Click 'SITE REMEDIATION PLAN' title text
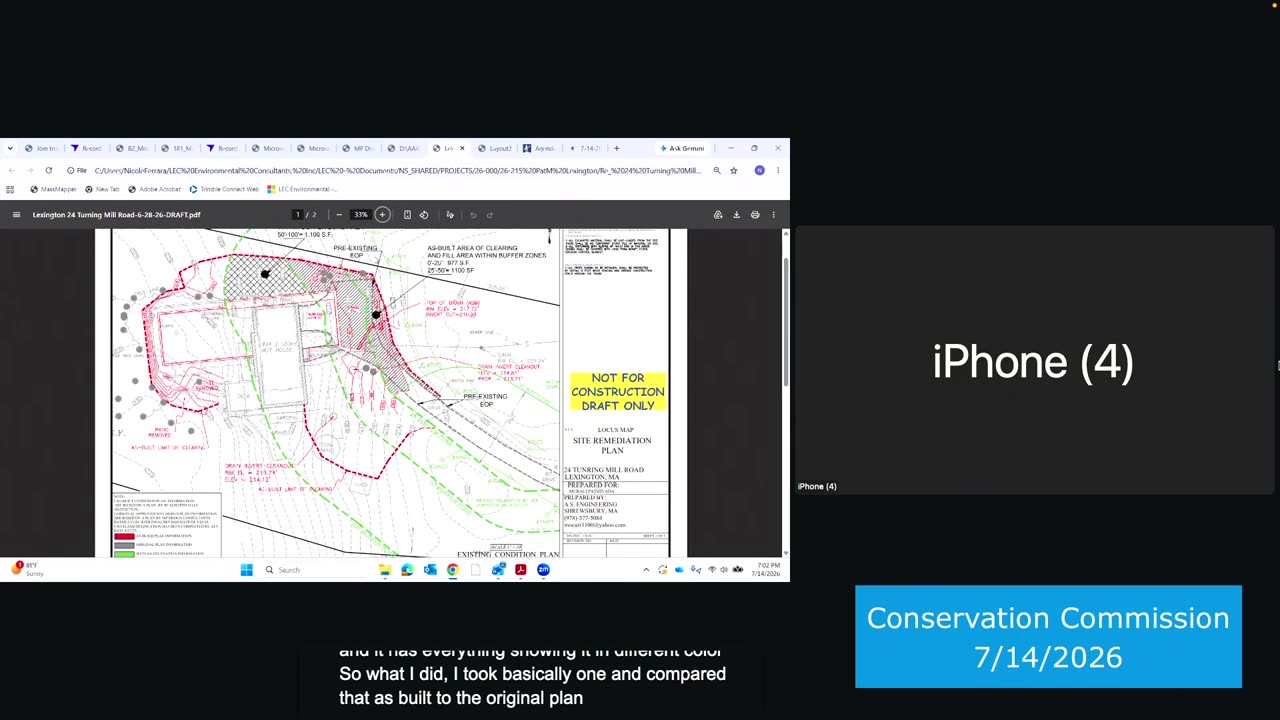Image resolution: width=1280 pixels, height=720 pixels. (x=612, y=445)
